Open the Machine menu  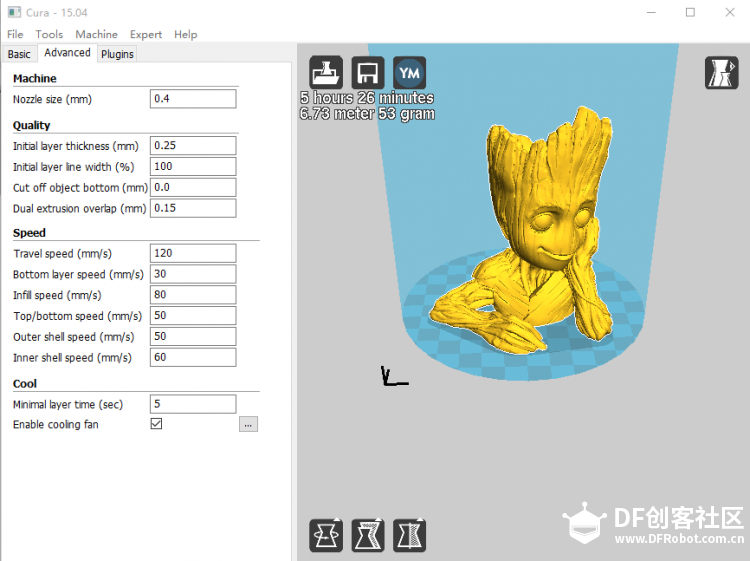click(x=96, y=34)
